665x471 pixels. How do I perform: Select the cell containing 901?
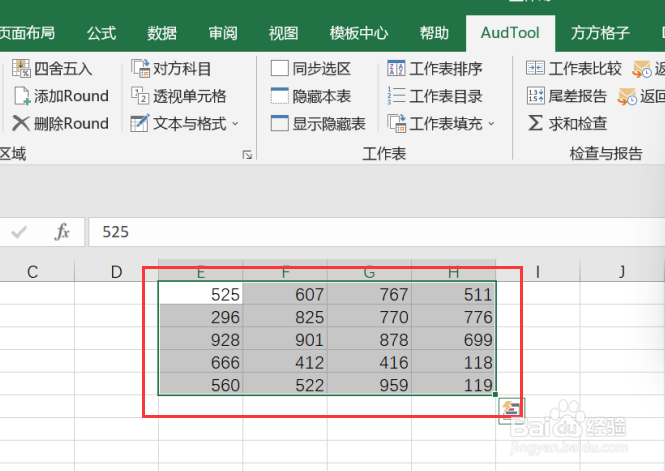[285, 339]
